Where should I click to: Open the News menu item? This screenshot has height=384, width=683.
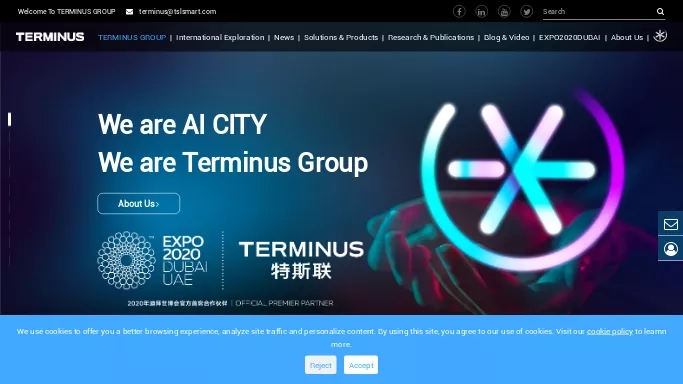(284, 37)
